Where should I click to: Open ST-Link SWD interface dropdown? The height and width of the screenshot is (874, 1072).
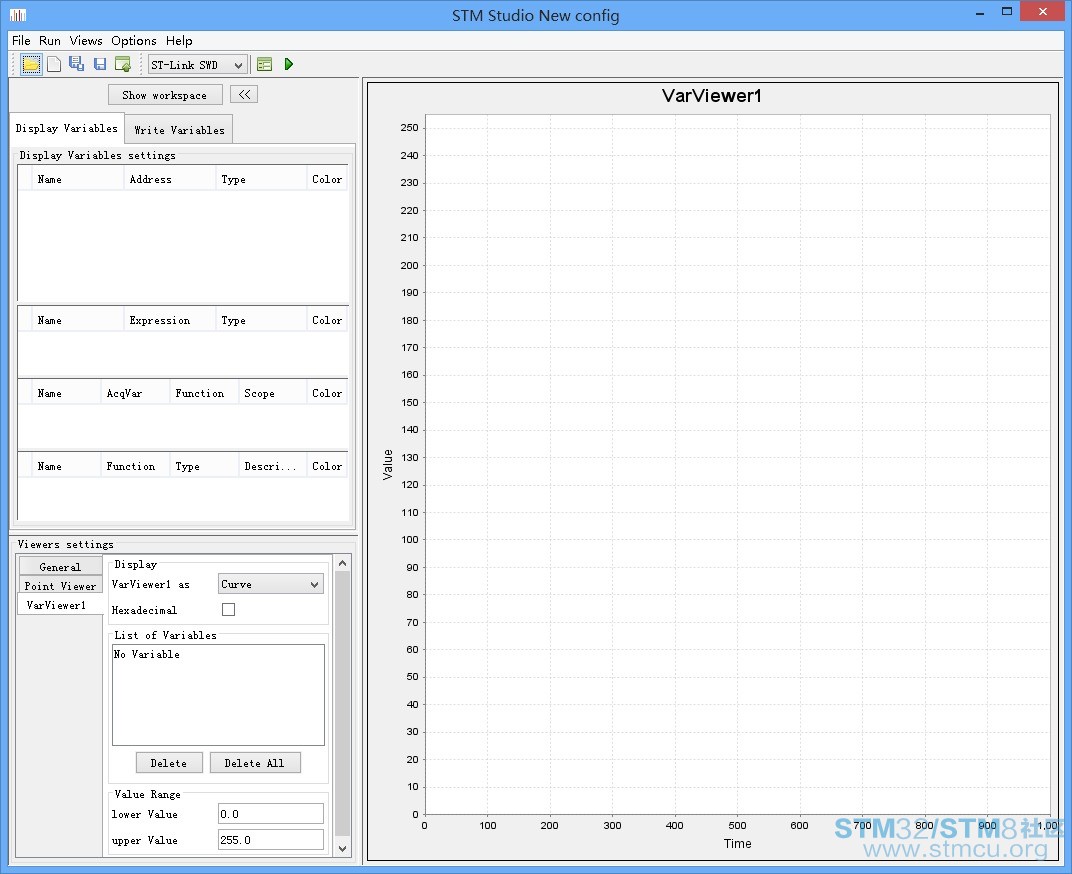pos(198,65)
